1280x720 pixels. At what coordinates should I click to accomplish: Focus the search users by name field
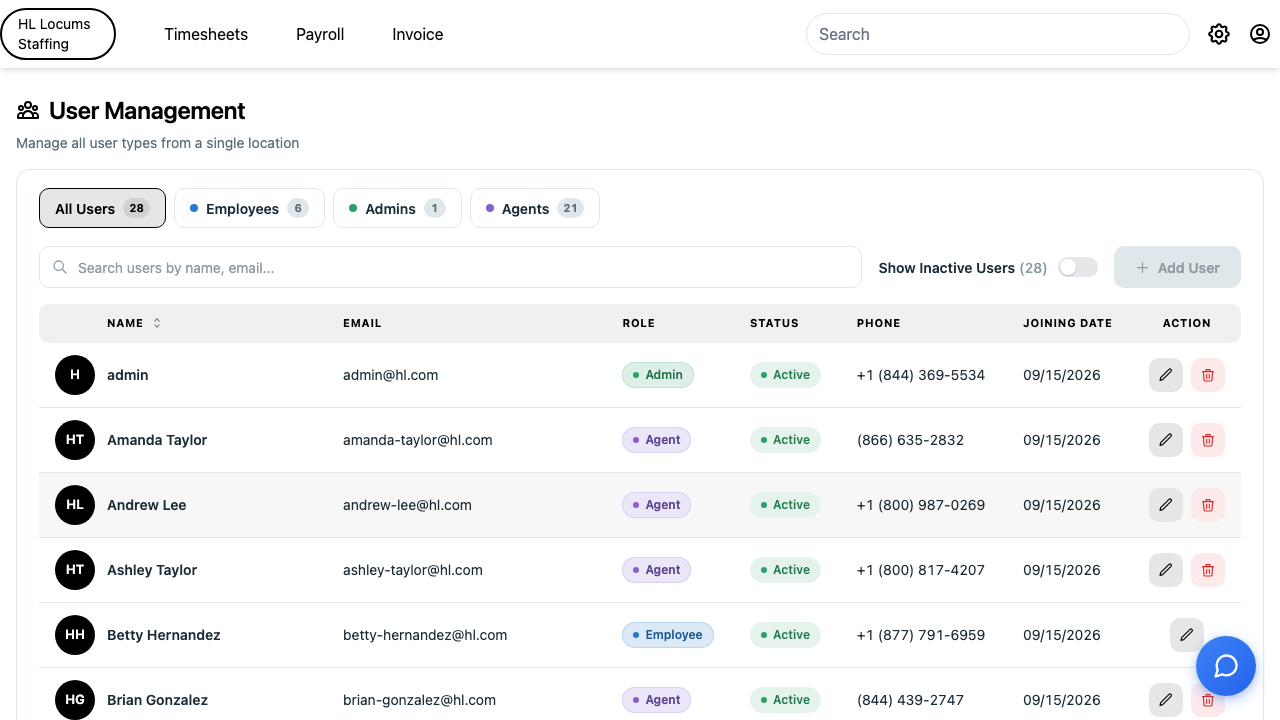[x=450, y=267]
